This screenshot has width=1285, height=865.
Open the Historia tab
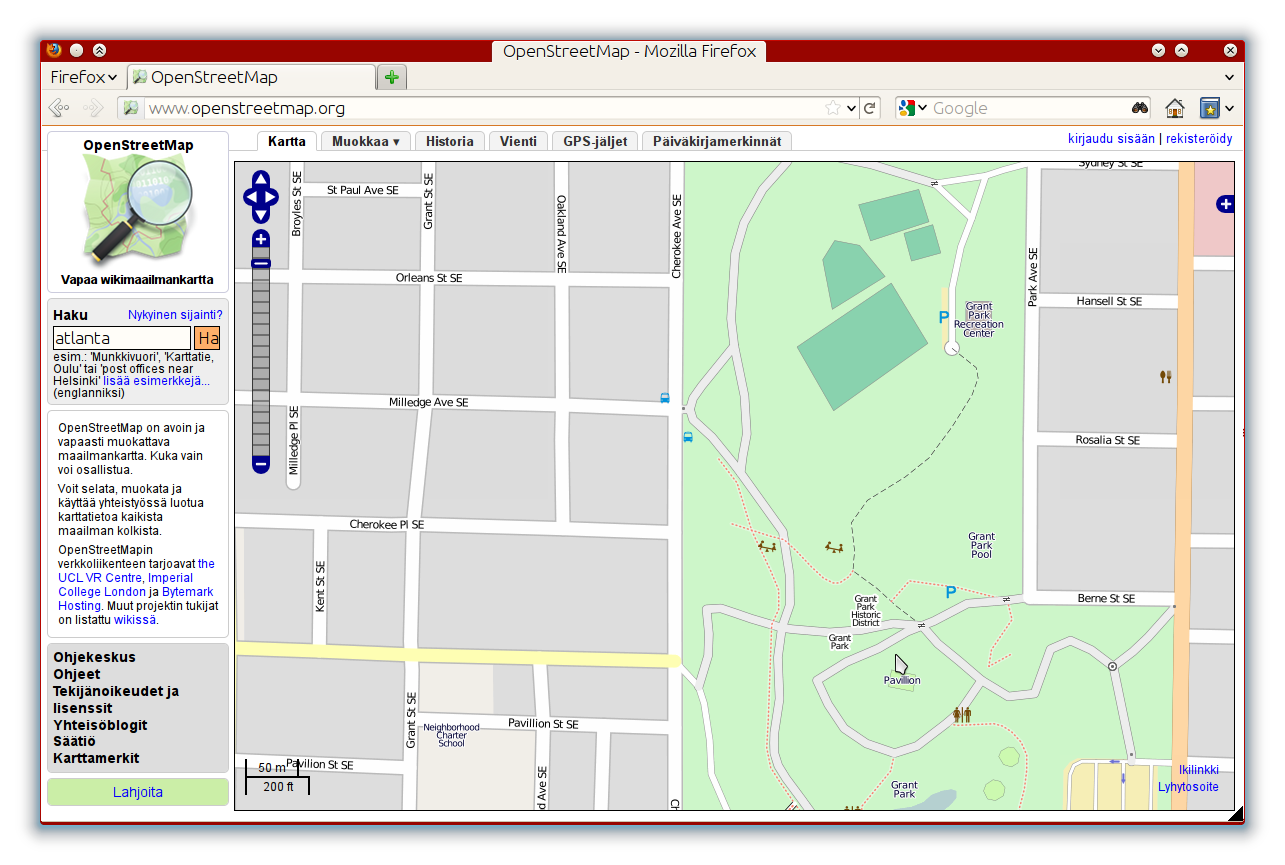point(450,141)
